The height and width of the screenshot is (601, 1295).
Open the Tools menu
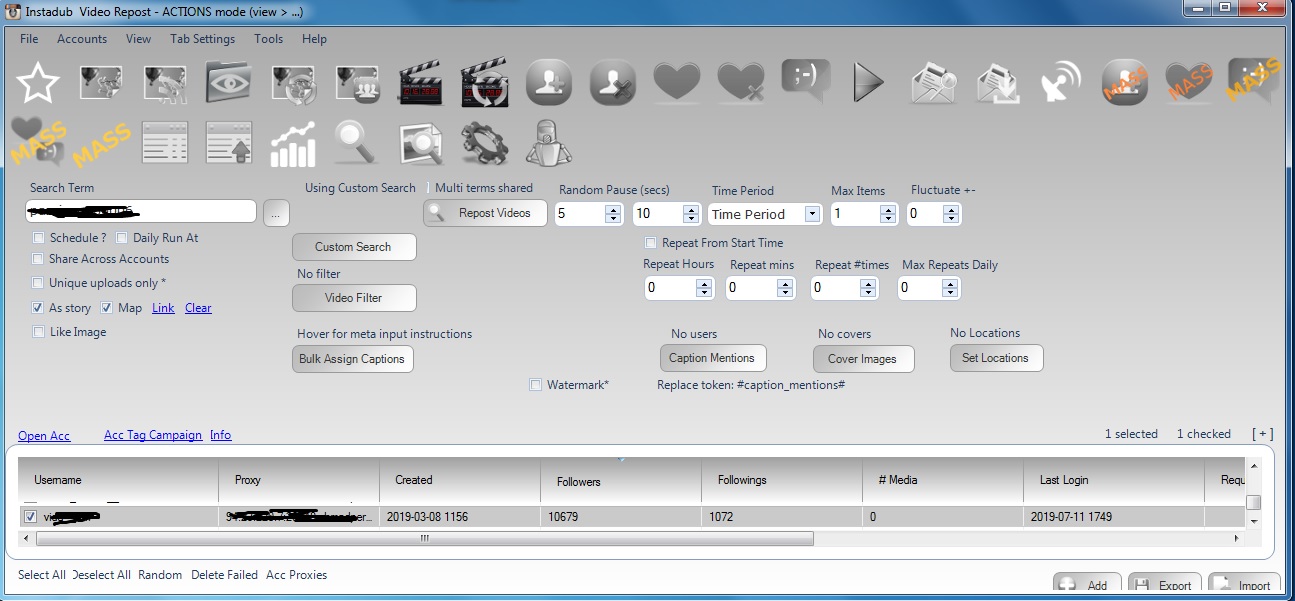click(x=269, y=39)
